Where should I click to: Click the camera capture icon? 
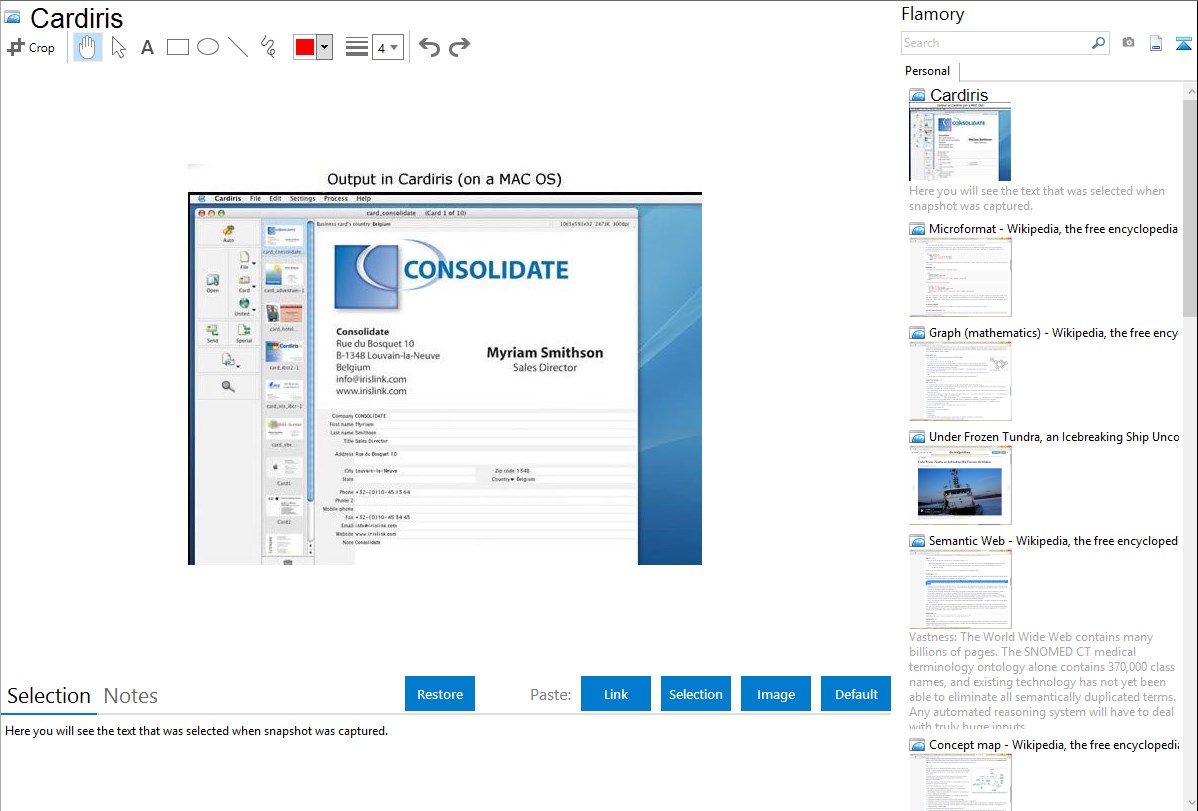click(1128, 43)
